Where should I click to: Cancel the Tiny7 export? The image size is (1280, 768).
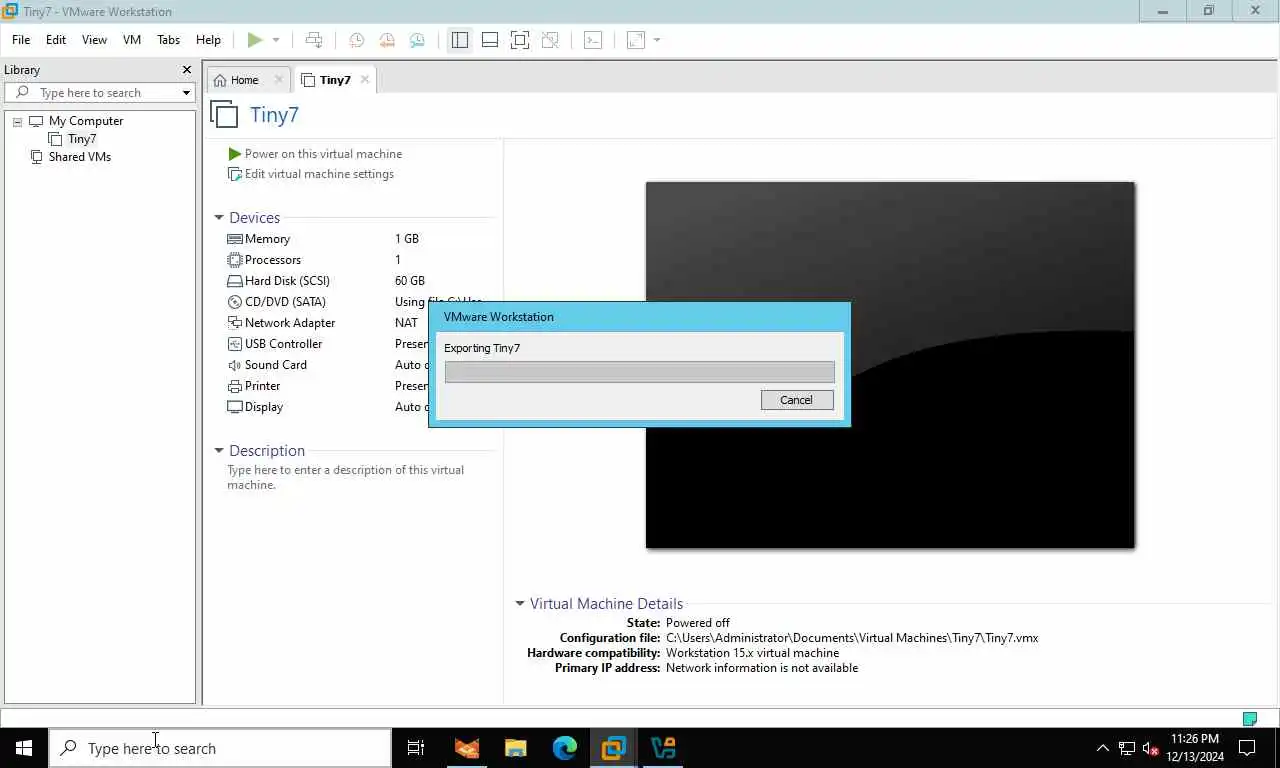point(797,400)
